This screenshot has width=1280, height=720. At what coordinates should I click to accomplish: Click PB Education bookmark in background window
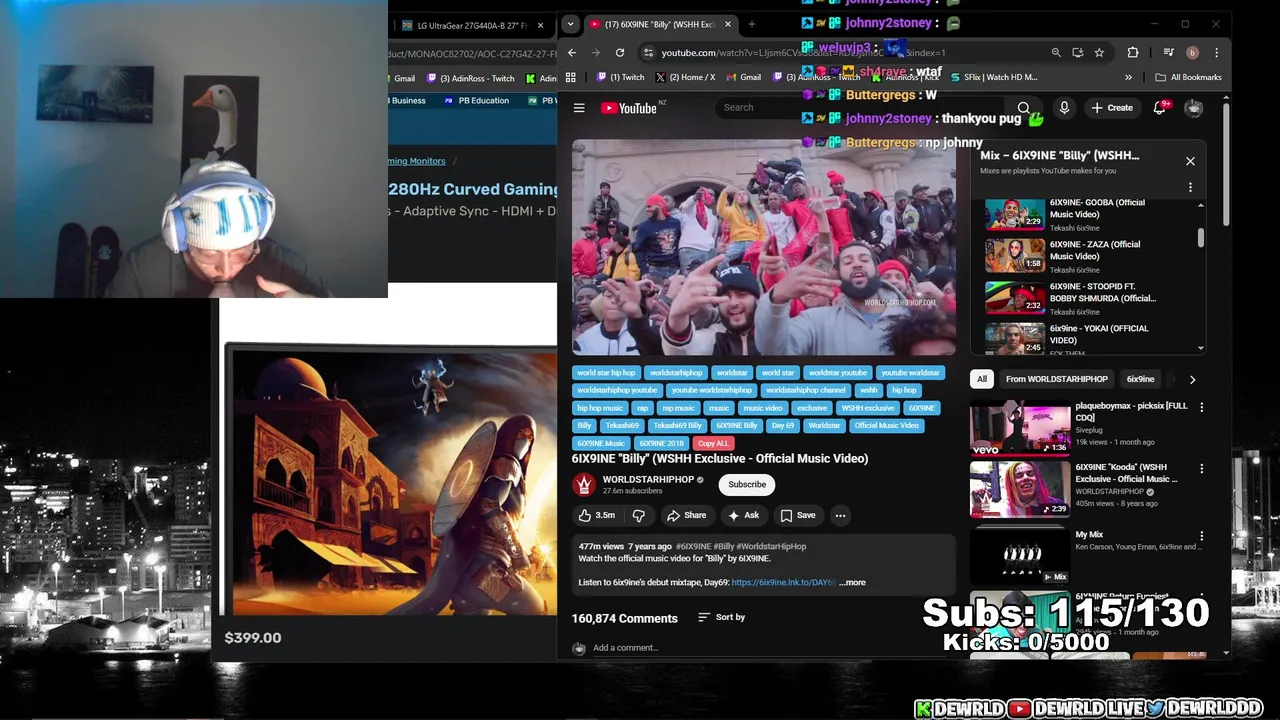click(477, 101)
